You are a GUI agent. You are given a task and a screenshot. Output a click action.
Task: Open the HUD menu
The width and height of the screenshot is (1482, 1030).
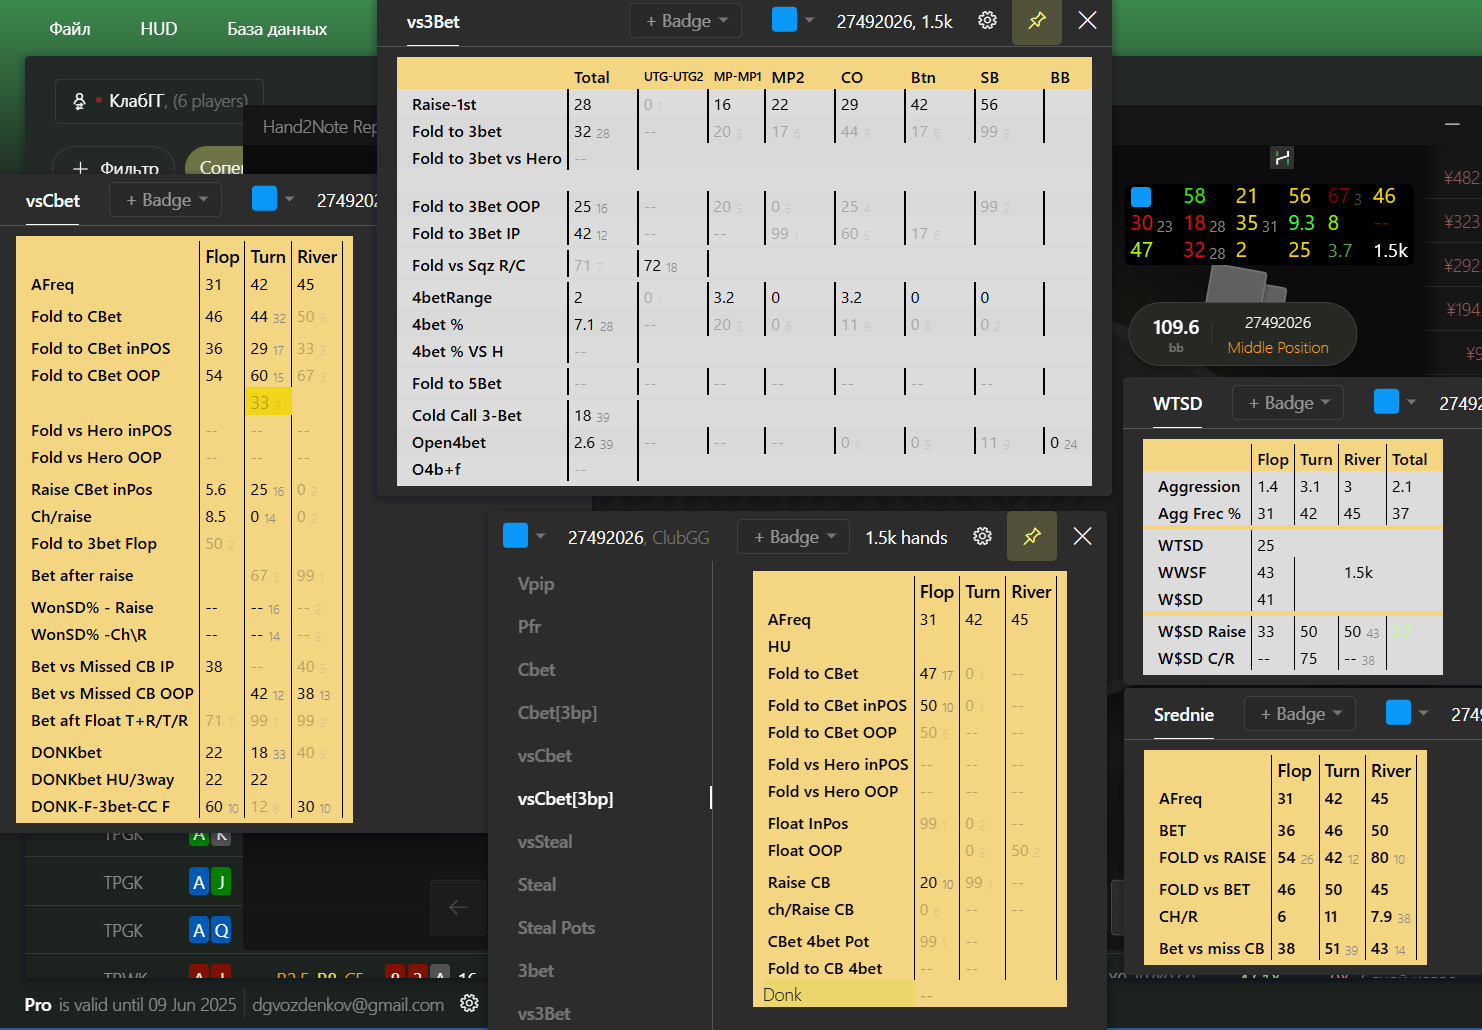pyautogui.click(x=159, y=29)
